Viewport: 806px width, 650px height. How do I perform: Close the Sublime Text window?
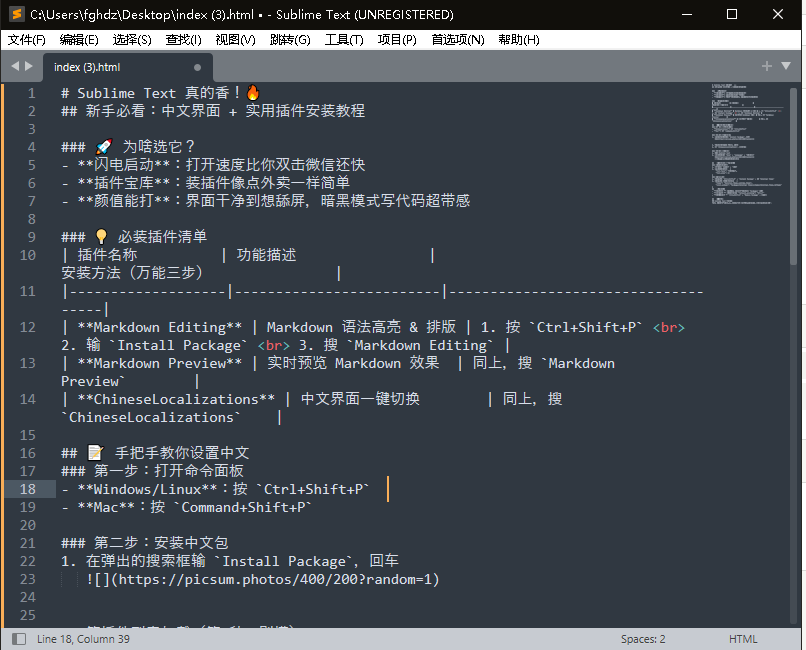pos(778,14)
